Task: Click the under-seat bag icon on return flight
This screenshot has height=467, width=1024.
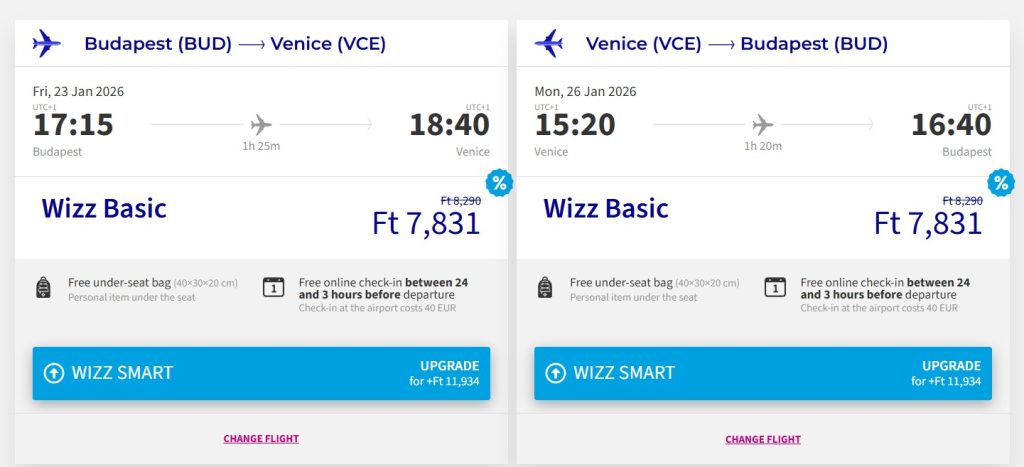Action: [x=545, y=288]
